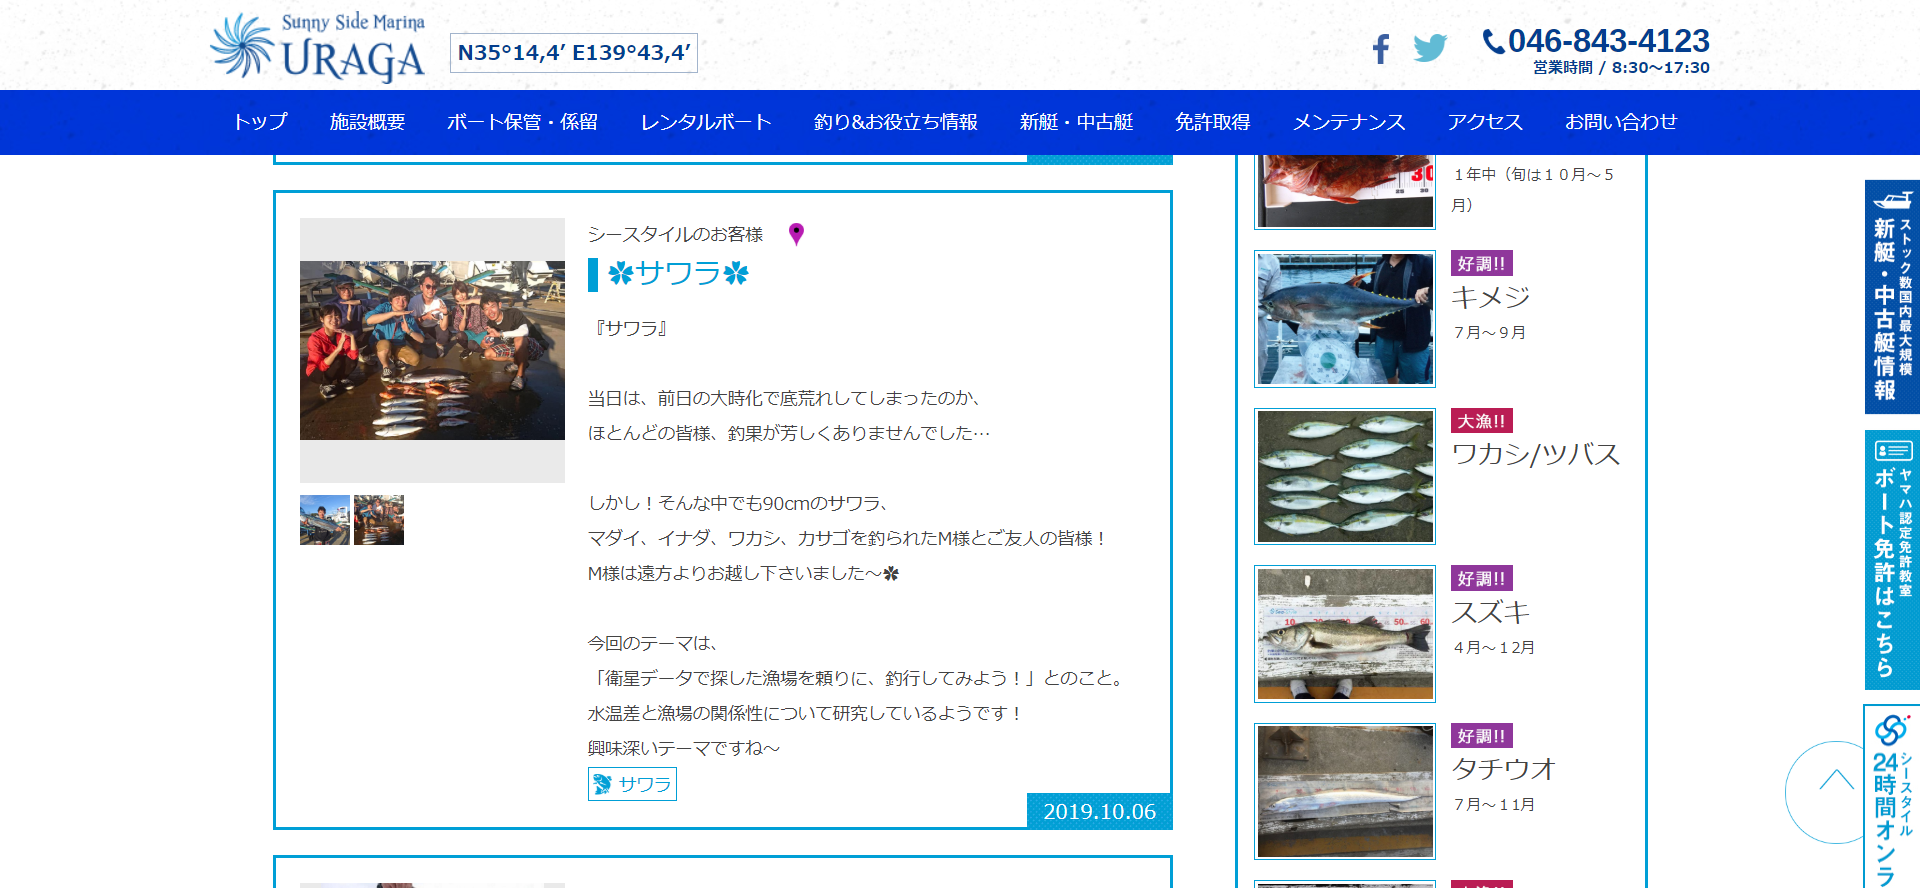1920x888 pixels.
Task: Open the ボート保管・係留 menu
Action: 522,122
